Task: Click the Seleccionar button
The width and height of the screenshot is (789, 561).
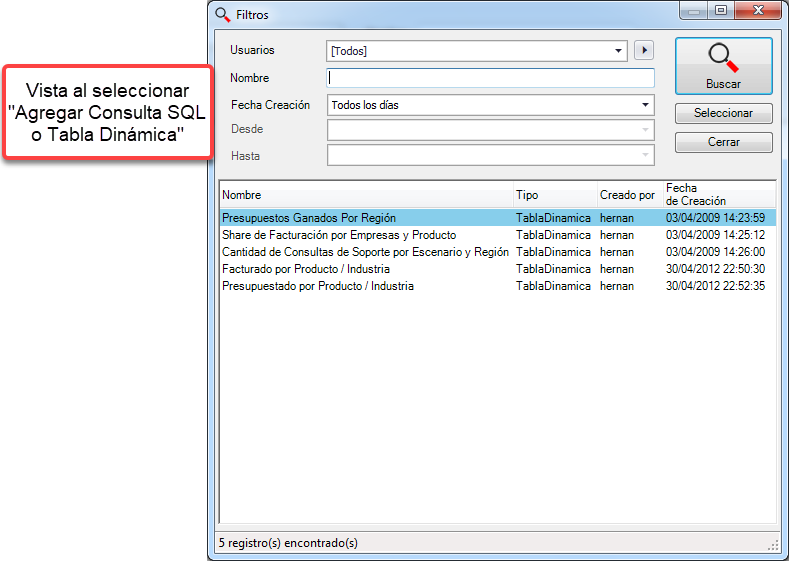Action: [723, 113]
